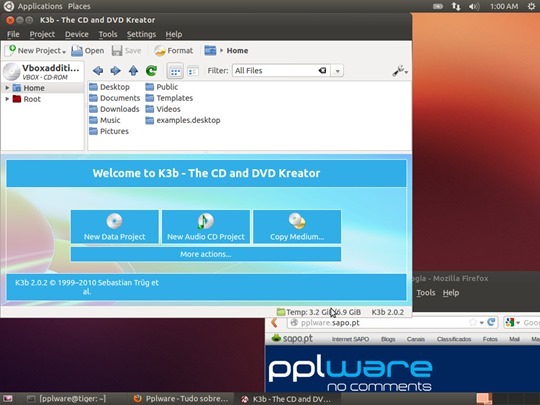
Task: Click the 1:00 AM clock
Action: [504, 6]
